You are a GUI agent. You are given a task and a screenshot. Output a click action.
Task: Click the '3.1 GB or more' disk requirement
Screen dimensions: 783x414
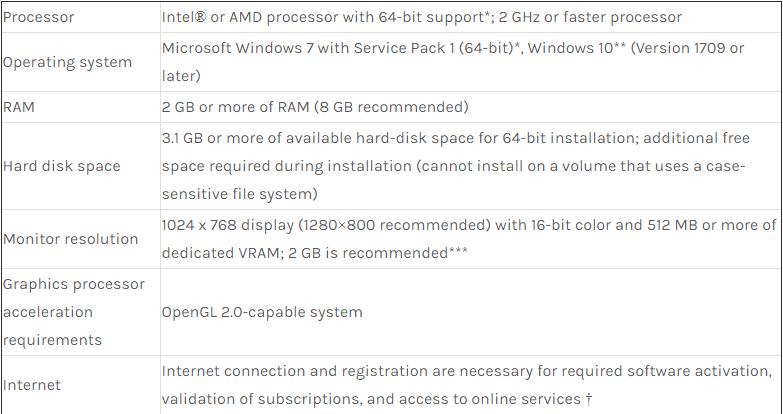[215, 137]
